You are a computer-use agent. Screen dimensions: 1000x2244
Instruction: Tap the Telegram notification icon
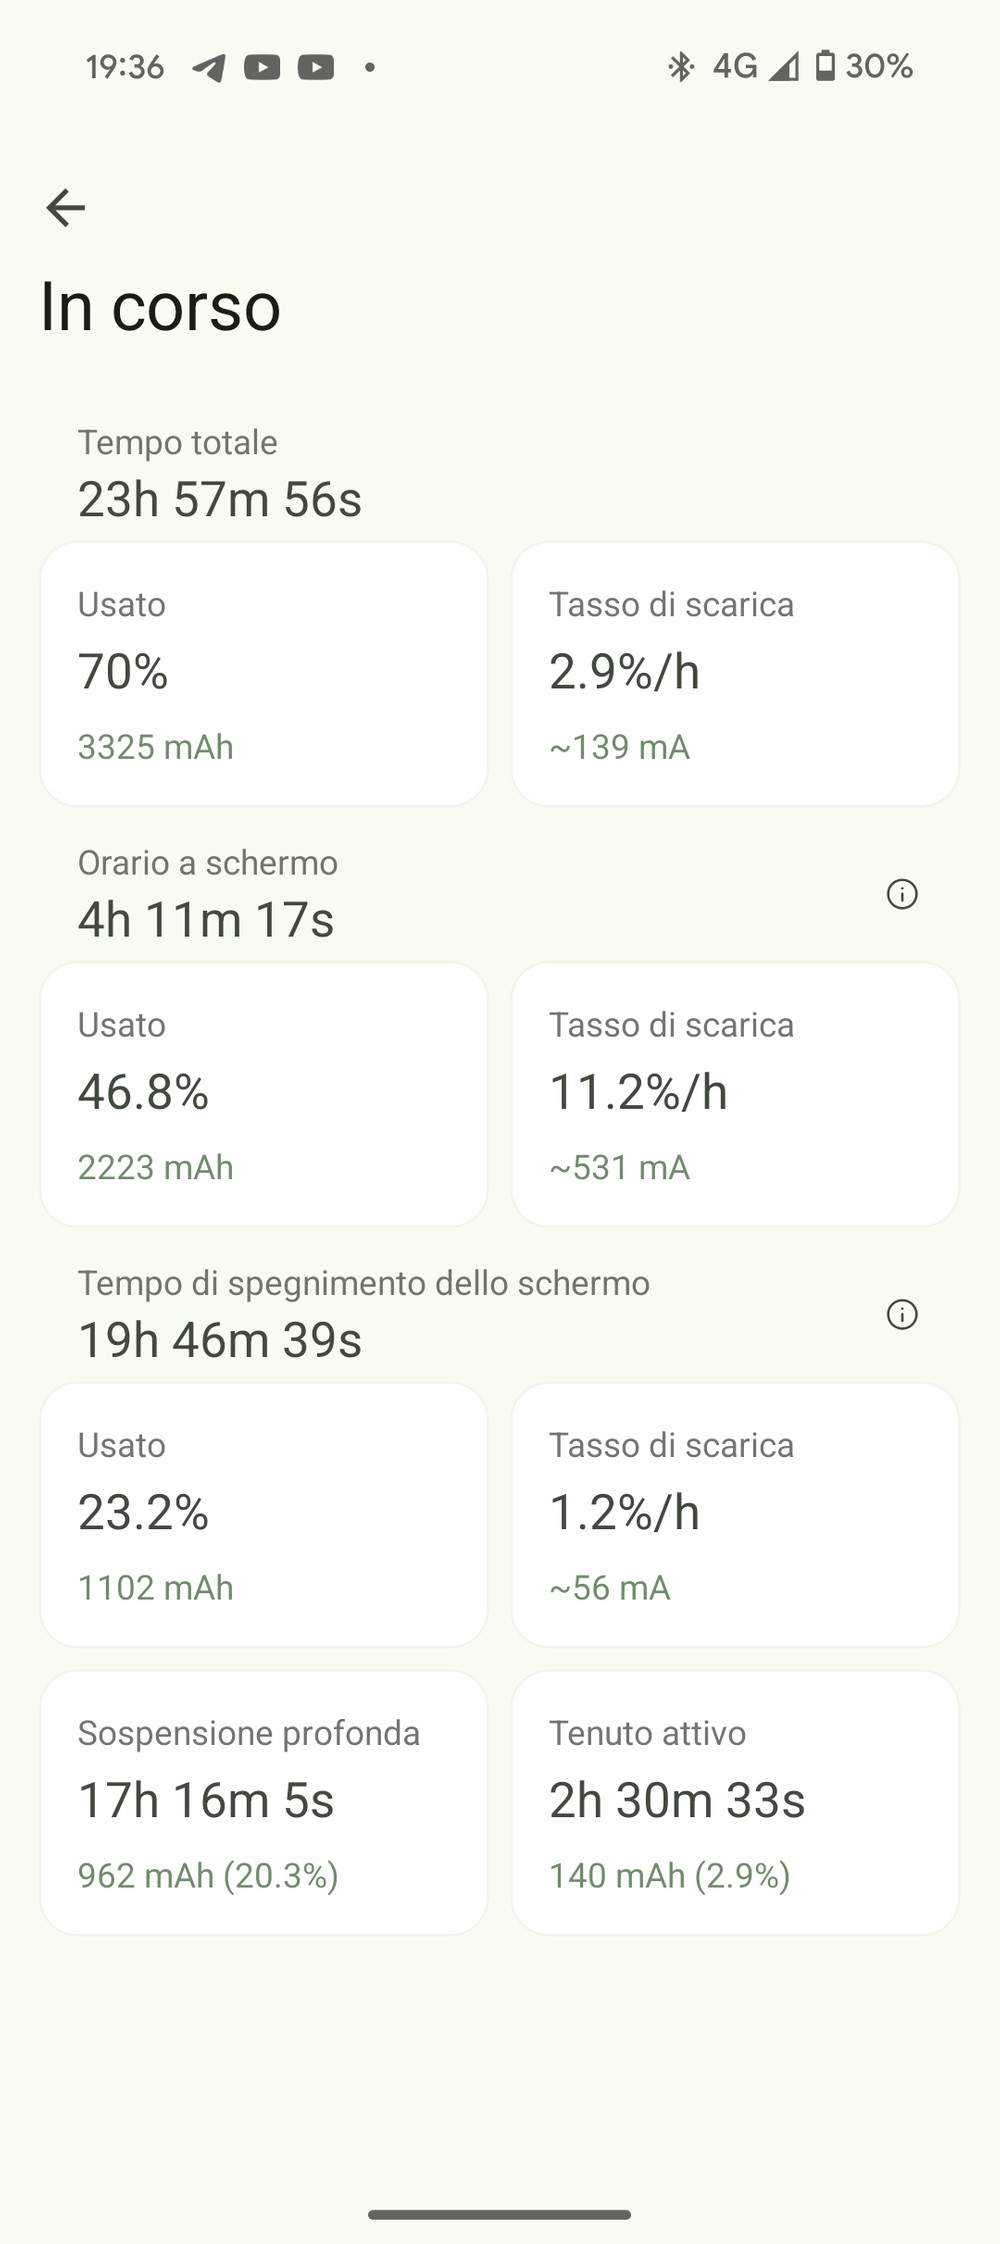pyautogui.click(x=208, y=67)
